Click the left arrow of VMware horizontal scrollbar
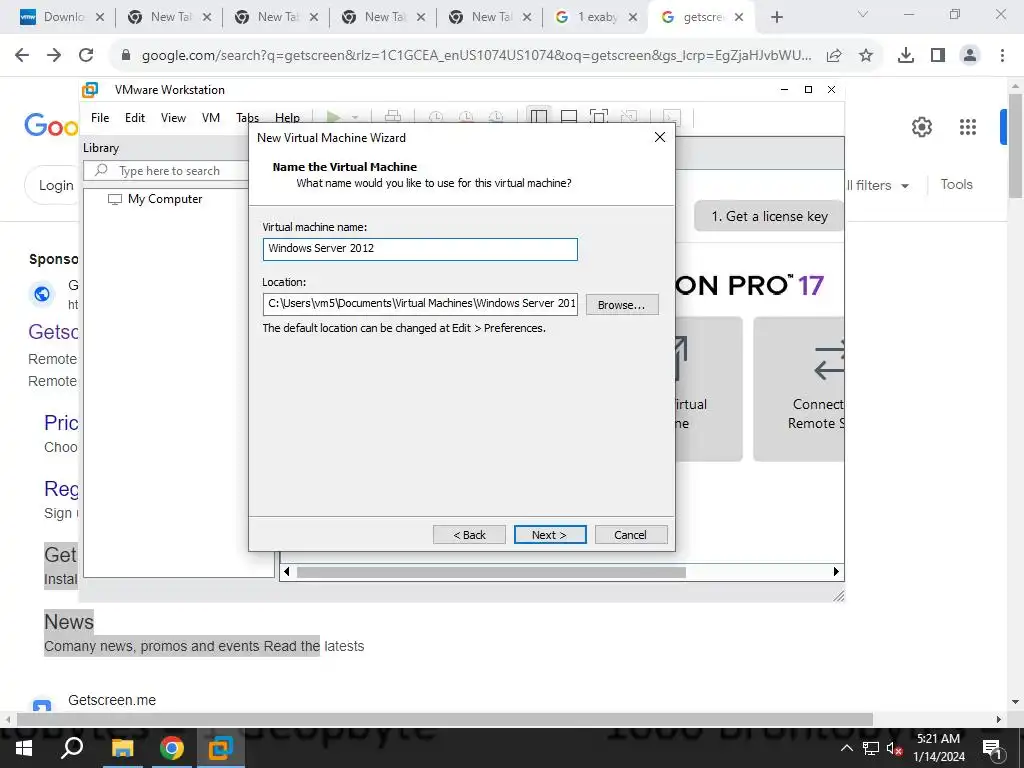Image resolution: width=1024 pixels, height=768 pixels. [x=287, y=572]
